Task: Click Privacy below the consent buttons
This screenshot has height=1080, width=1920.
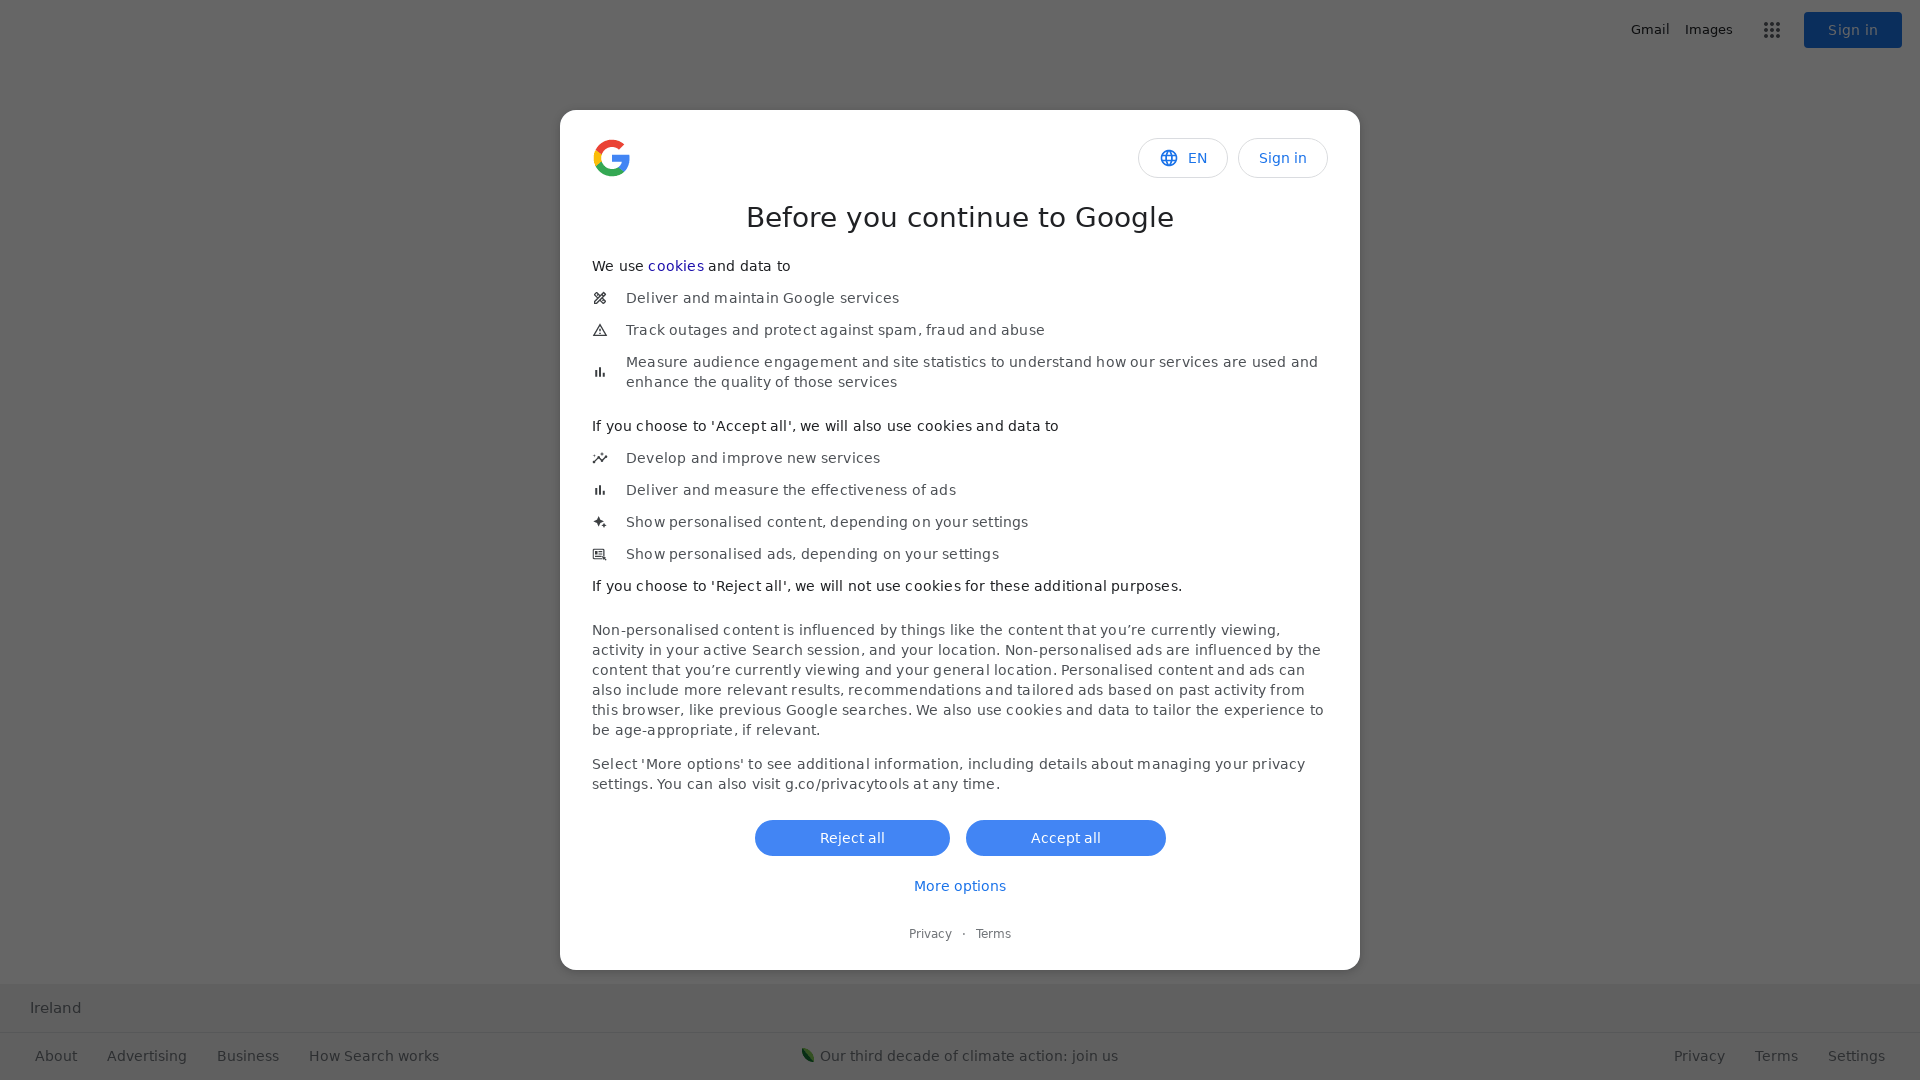Action: tap(930, 933)
